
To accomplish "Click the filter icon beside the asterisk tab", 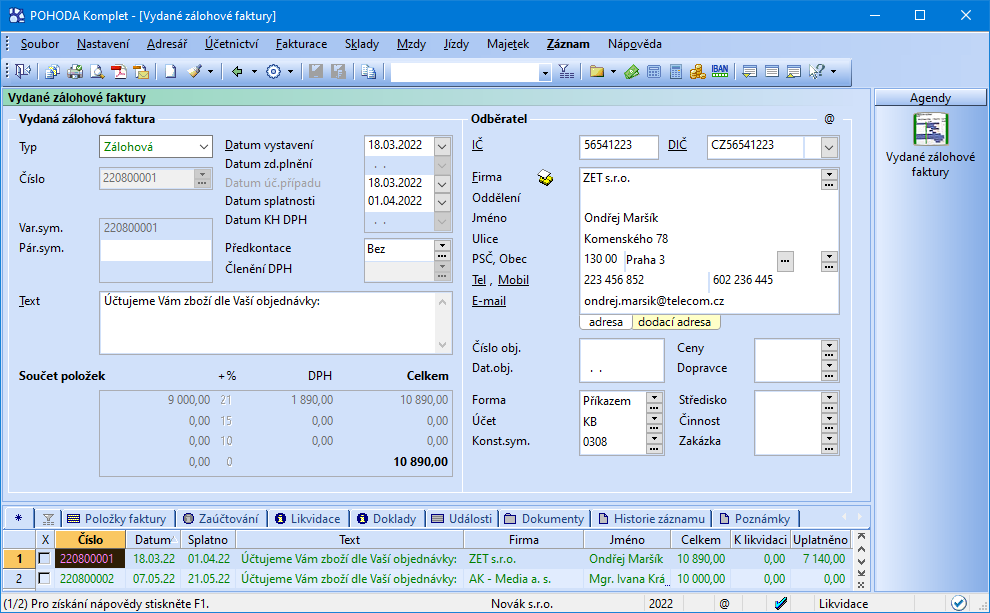I will pyautogui.click(x=48, y=519).
